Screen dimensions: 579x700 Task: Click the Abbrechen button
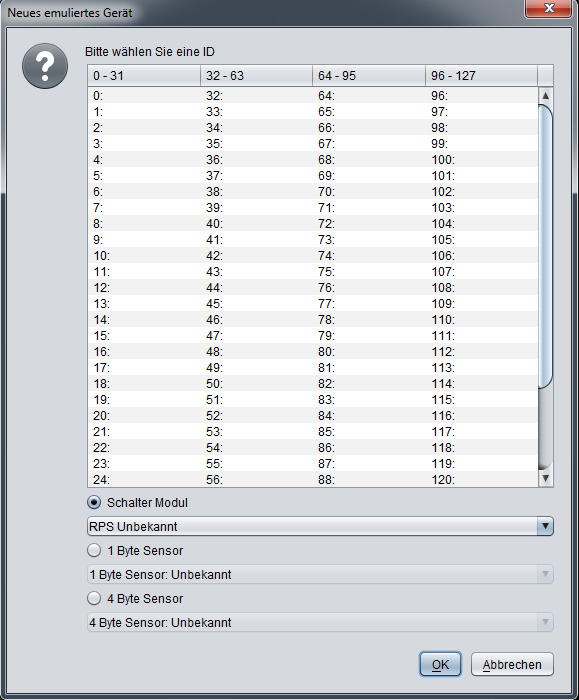point(512,664)
